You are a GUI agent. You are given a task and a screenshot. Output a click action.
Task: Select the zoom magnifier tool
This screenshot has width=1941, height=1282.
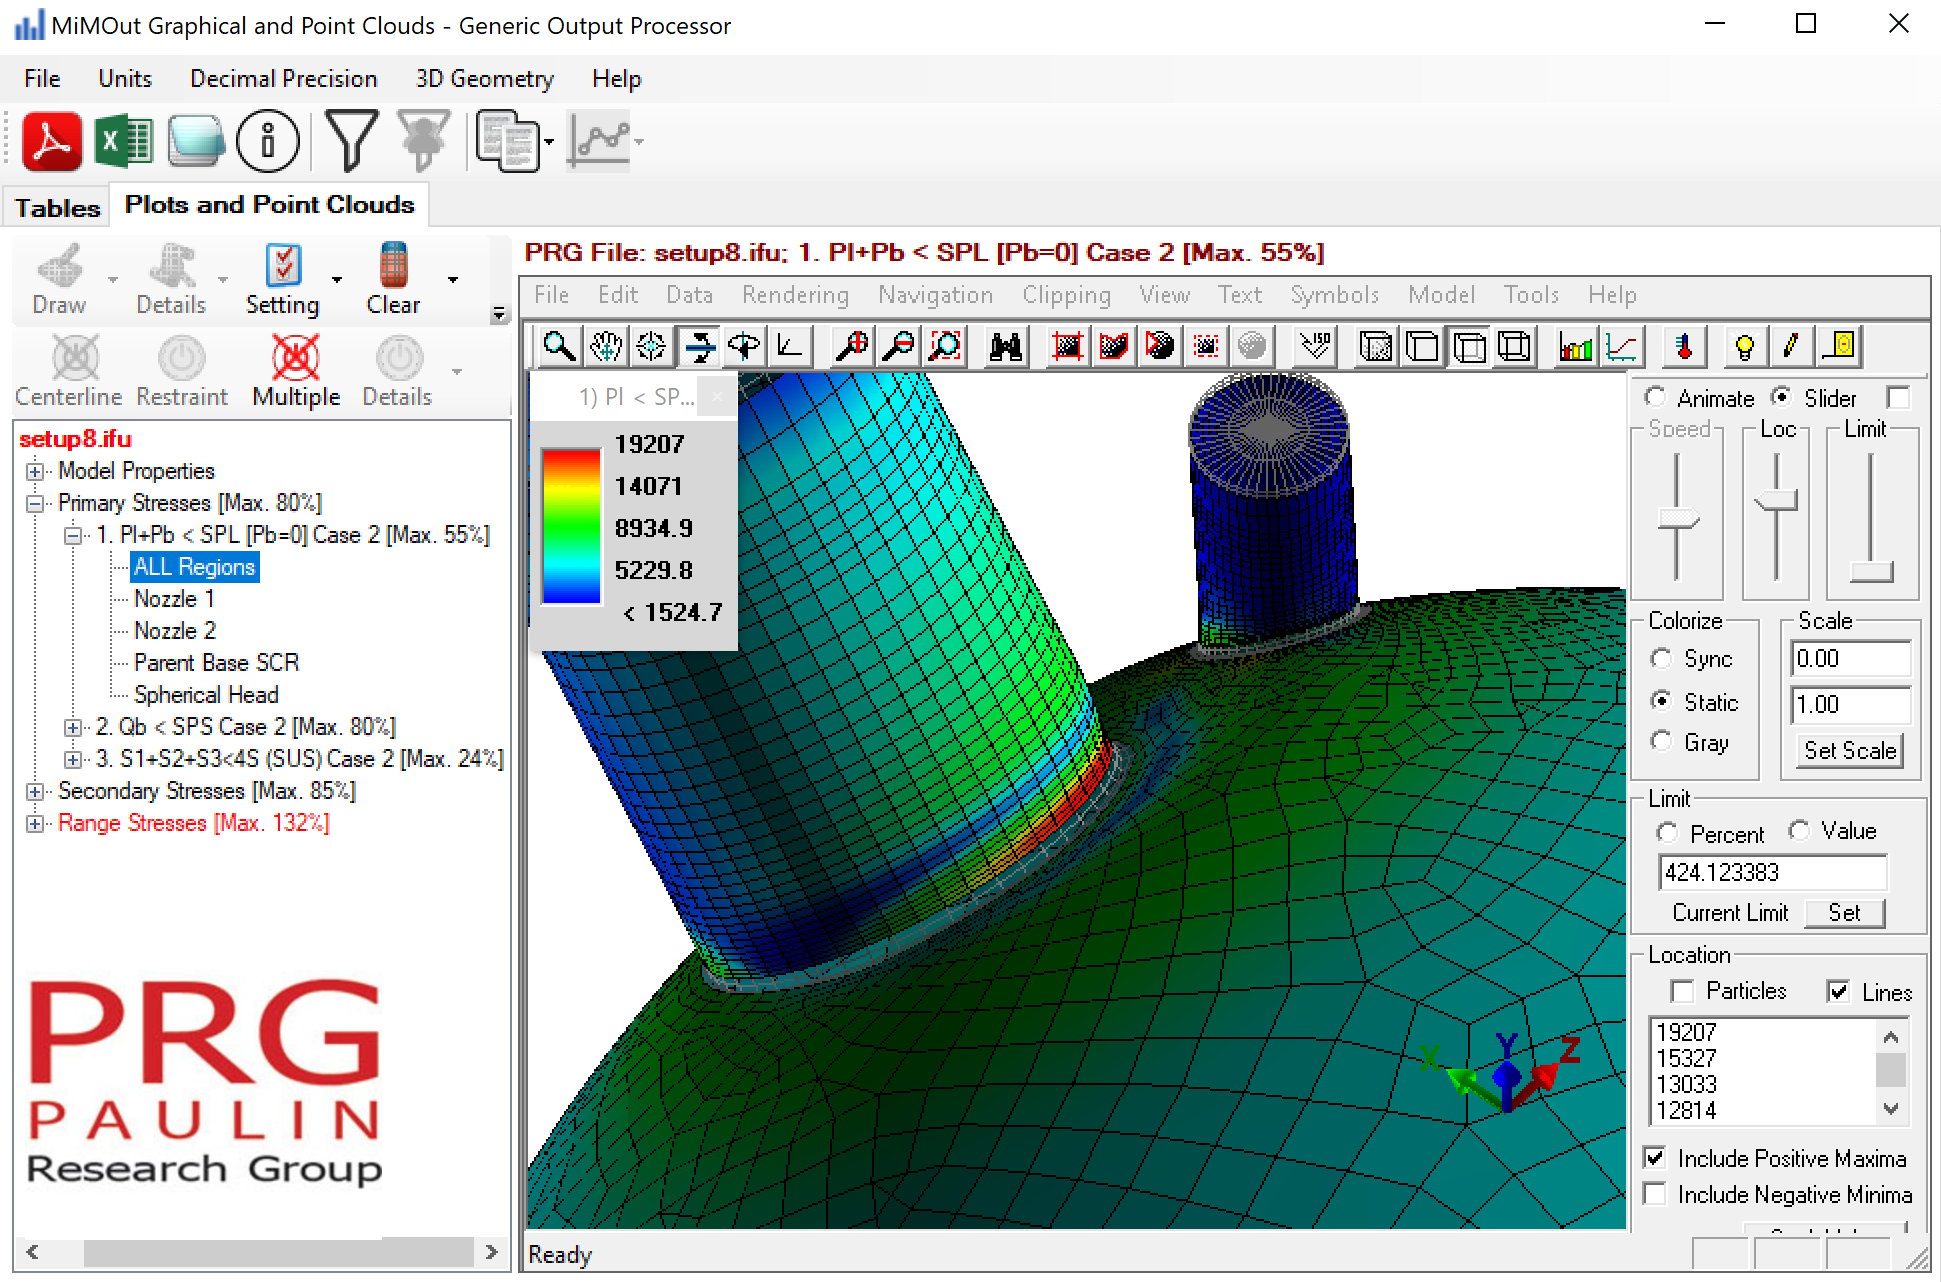[559, 346]
